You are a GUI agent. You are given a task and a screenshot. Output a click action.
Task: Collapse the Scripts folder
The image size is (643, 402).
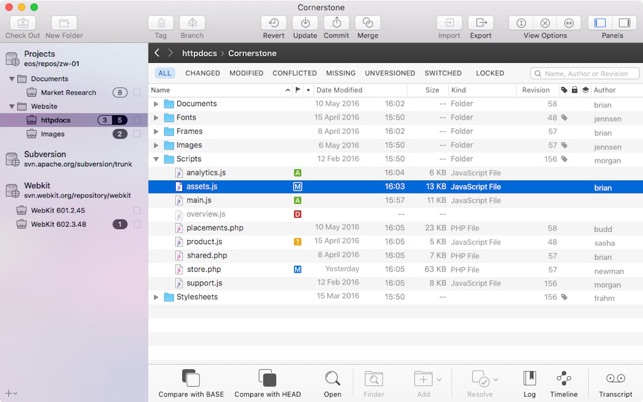click(x=156, y=159)
